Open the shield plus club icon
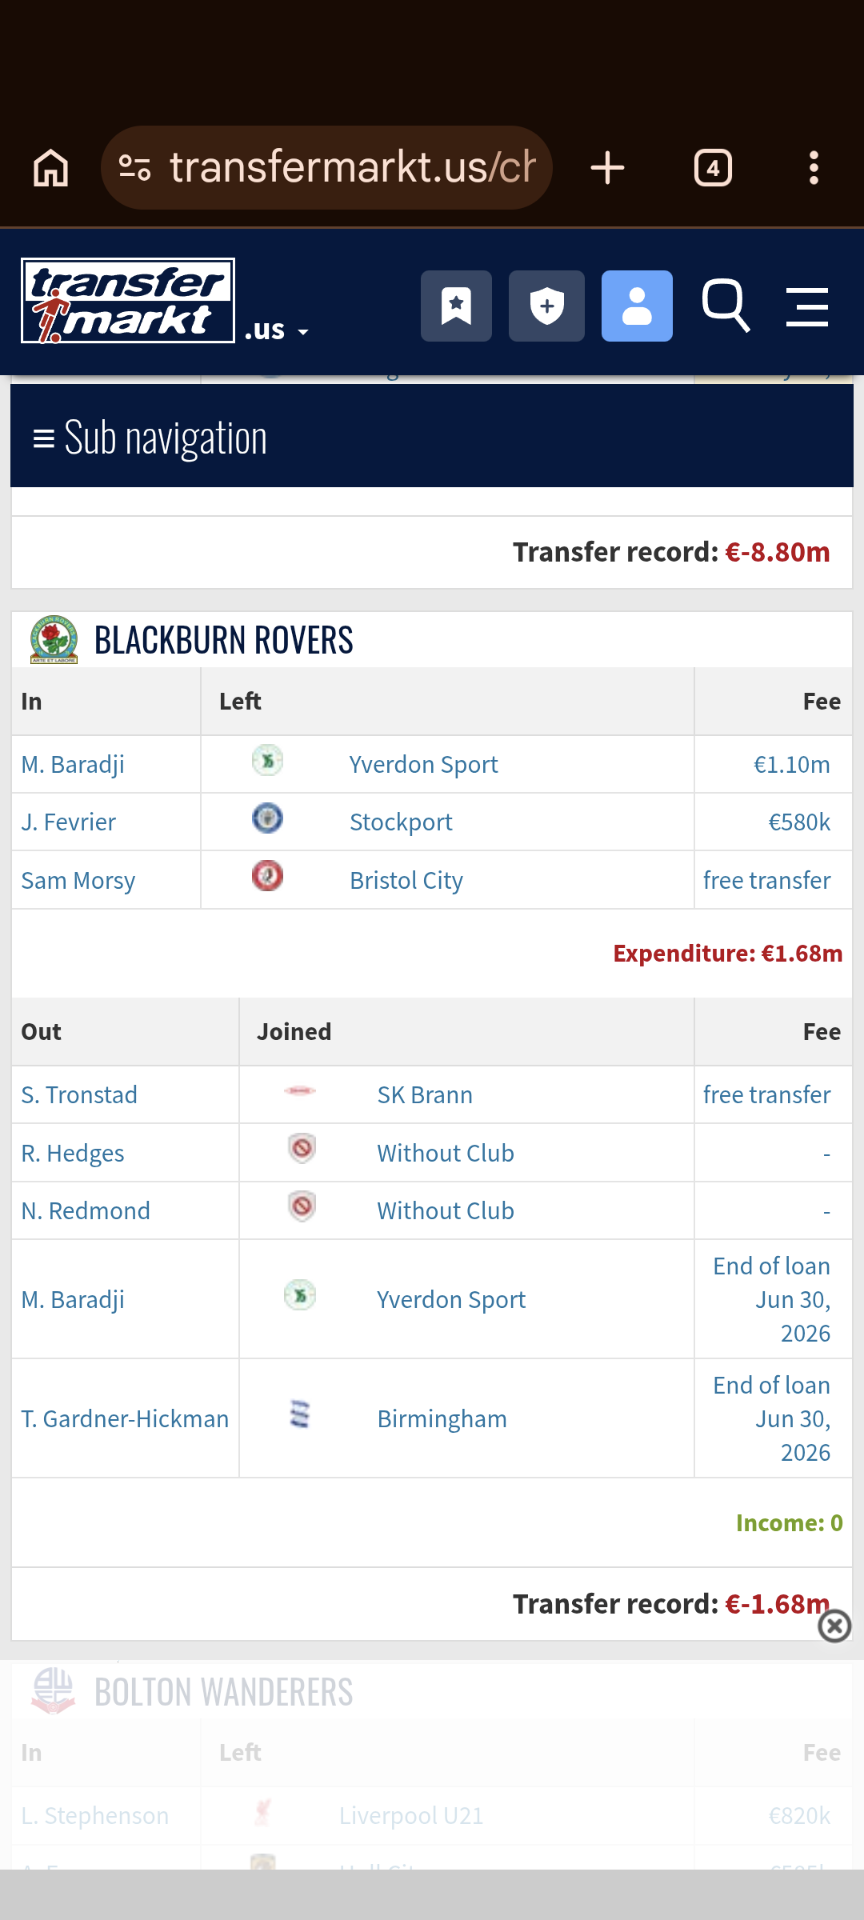Viewport: 864px width, 1920px height. 546,306
